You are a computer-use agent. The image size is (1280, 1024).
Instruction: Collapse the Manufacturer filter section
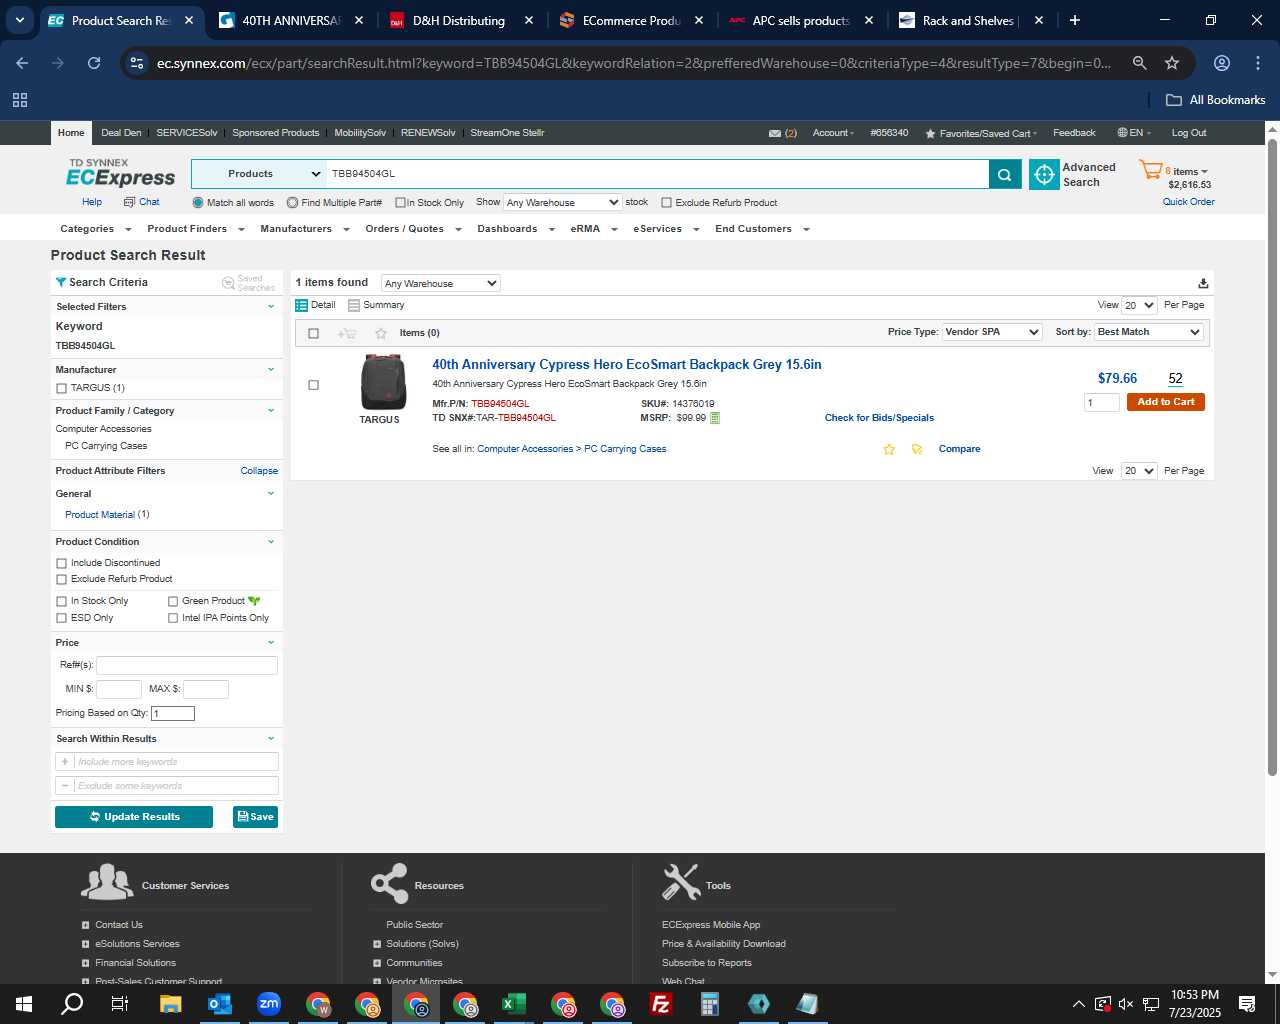pyautogui.click(x=270, y=370)
